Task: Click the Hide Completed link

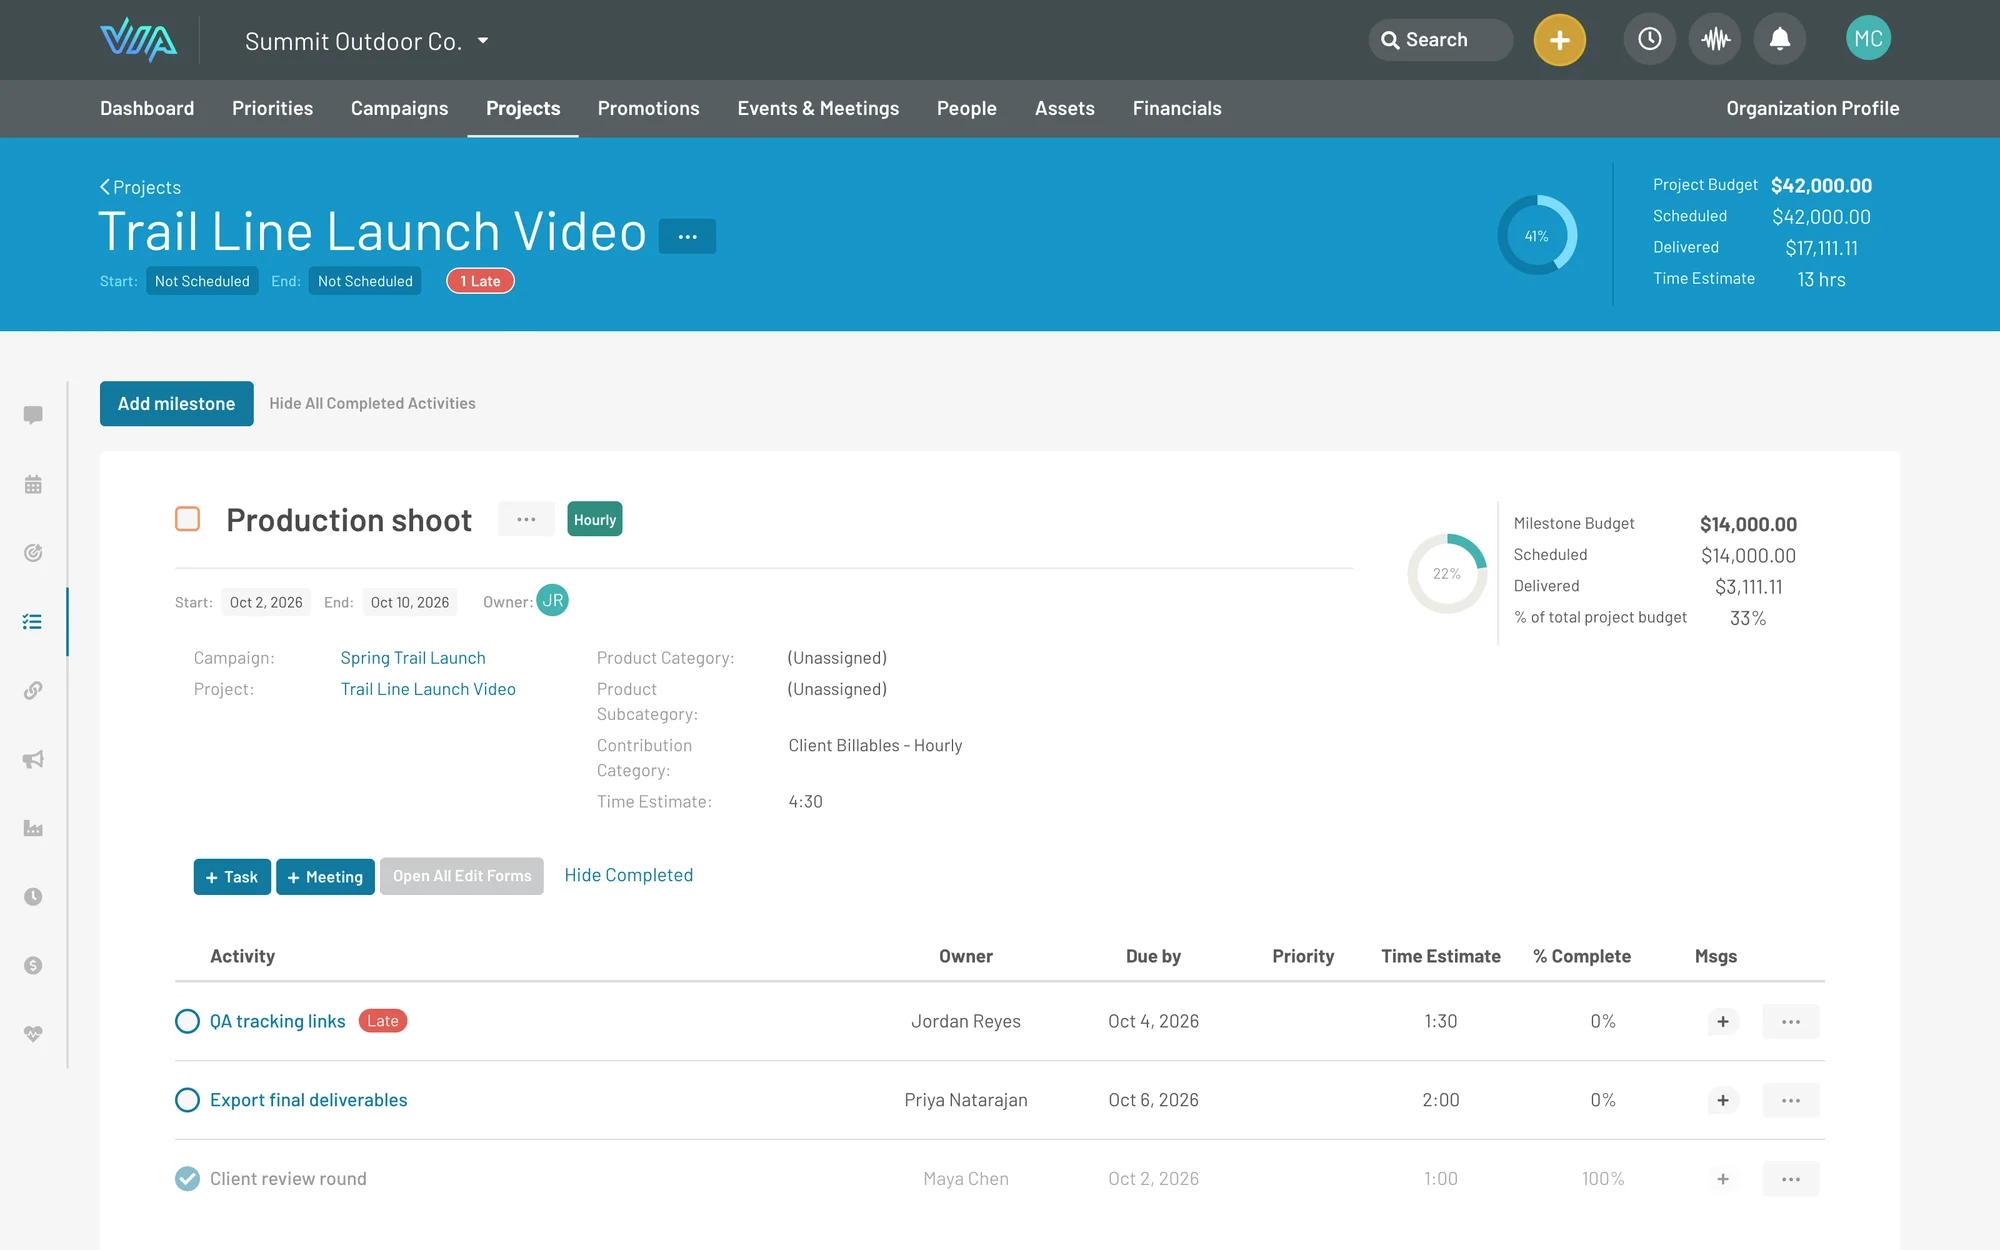Action: point(628,875)
